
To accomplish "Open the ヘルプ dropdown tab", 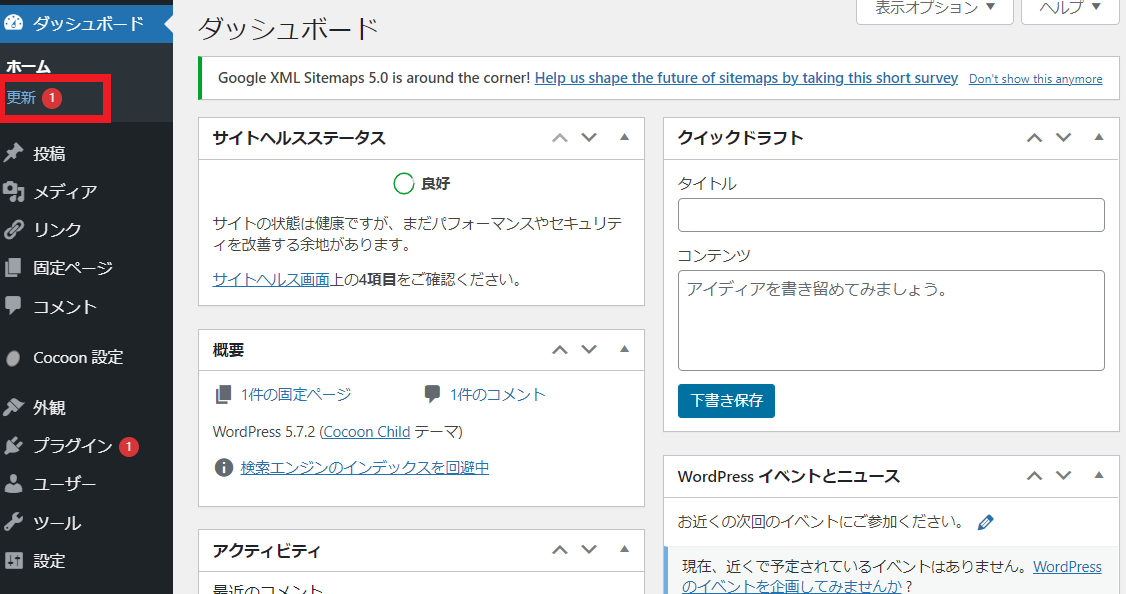I will 1070,9.
